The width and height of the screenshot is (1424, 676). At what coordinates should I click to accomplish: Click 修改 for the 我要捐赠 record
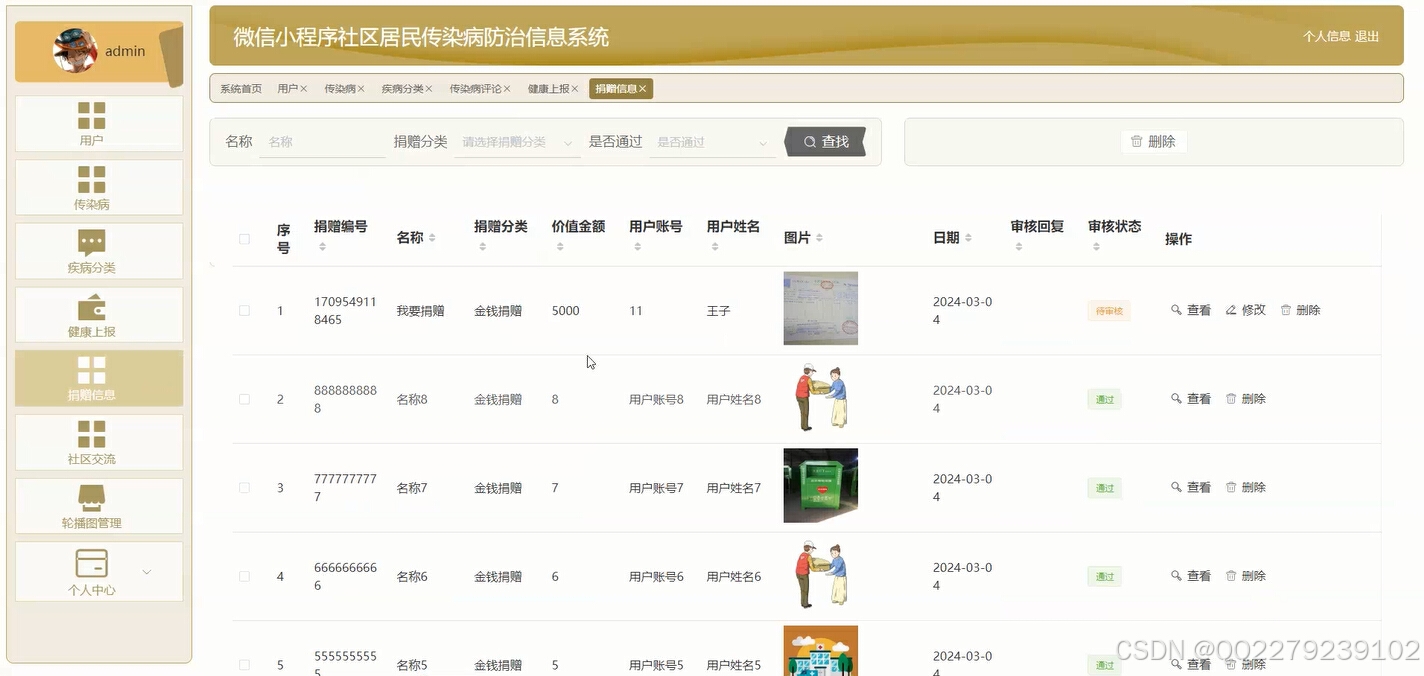[1245, 310]
